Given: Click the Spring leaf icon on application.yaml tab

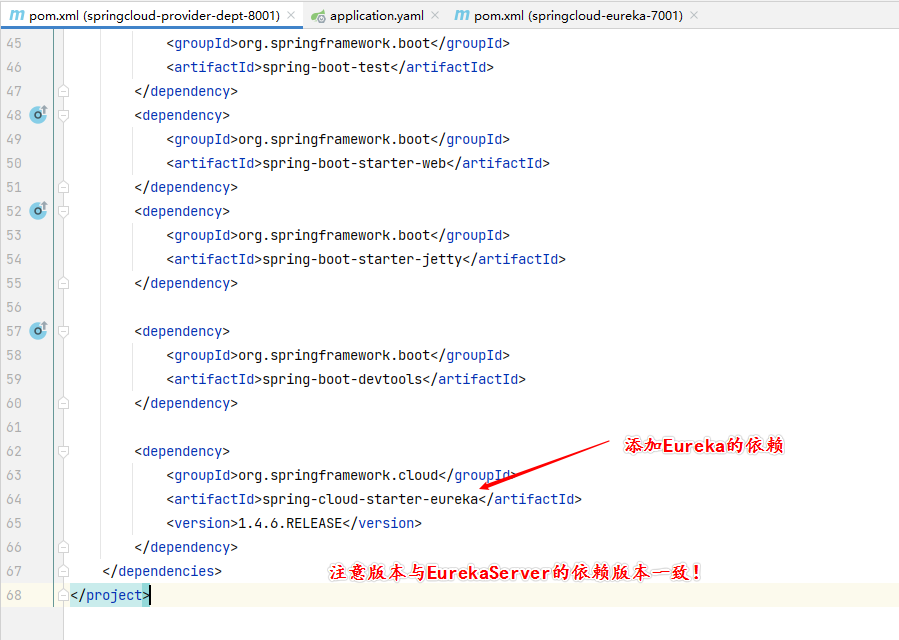Looking at the screenshot, I should [x=318, y=16].
